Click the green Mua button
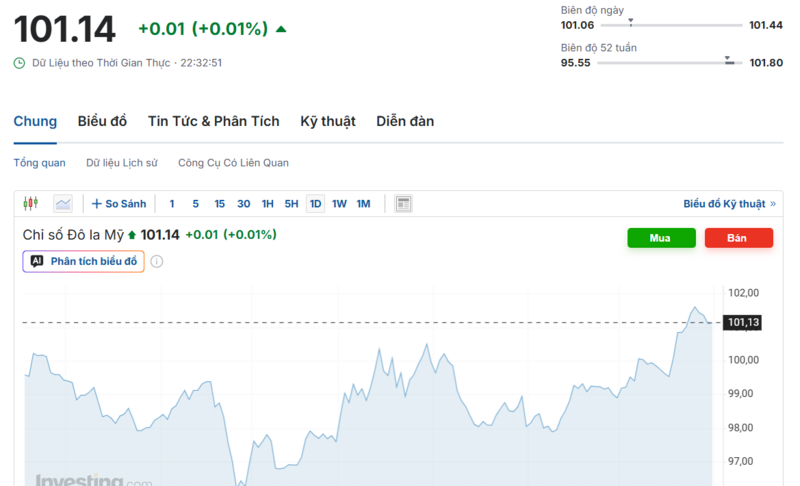 coord(661,238)
